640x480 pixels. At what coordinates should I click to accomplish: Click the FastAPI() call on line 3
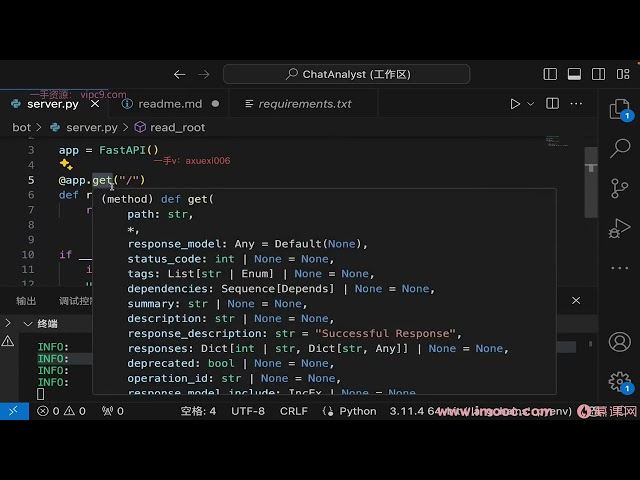point(129,150)
